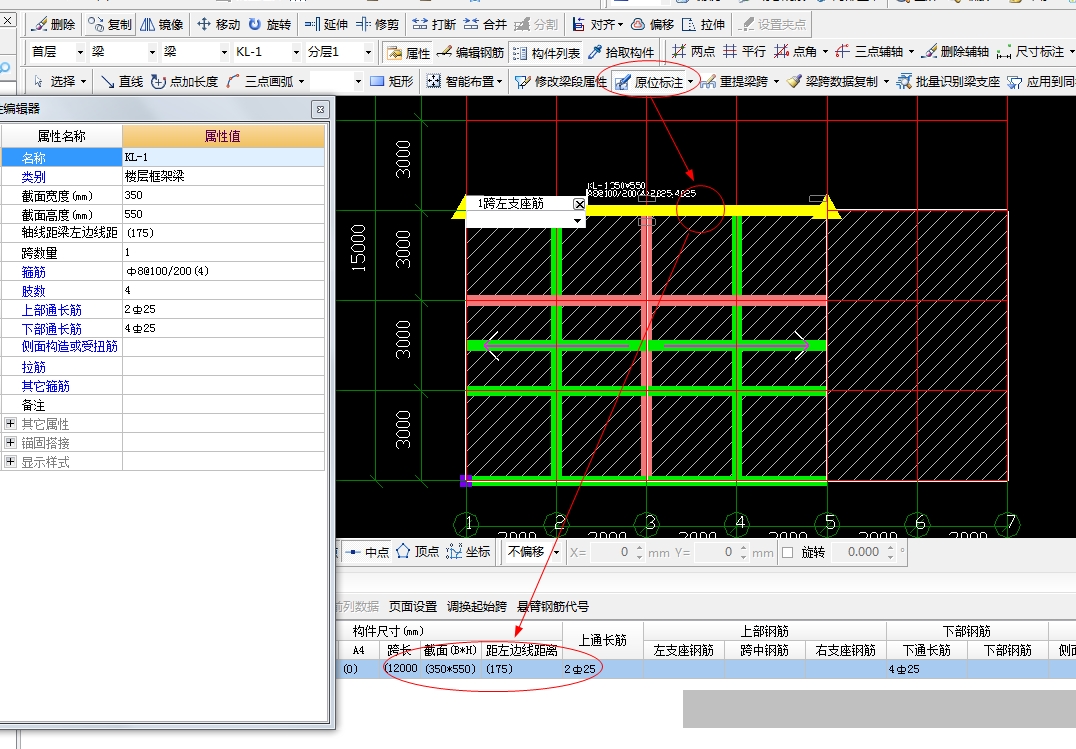Expand the 其它属性 group
Screen dimensions: 1076x749
(x=10, y=424)
